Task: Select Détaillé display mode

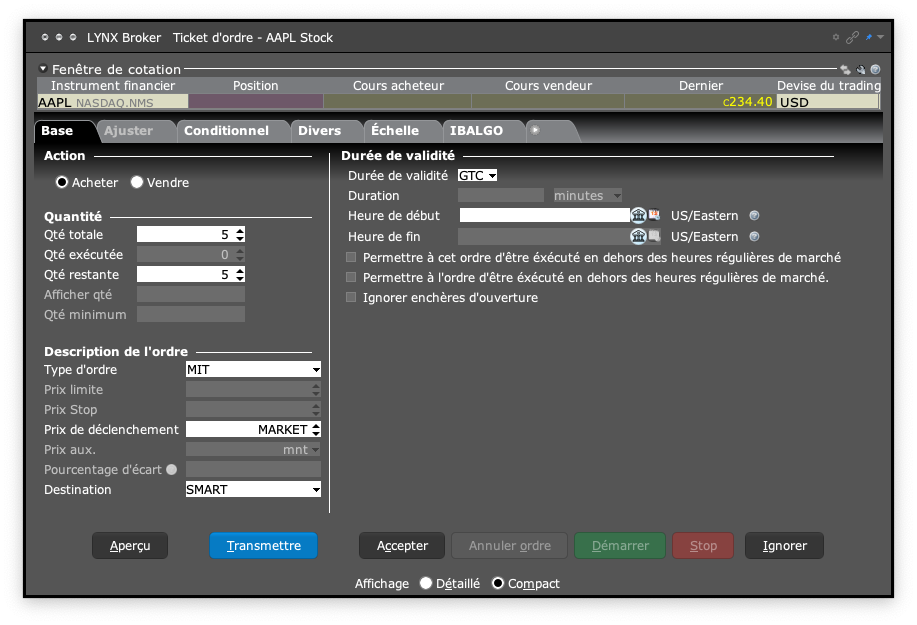Action: tap(426, 583)
